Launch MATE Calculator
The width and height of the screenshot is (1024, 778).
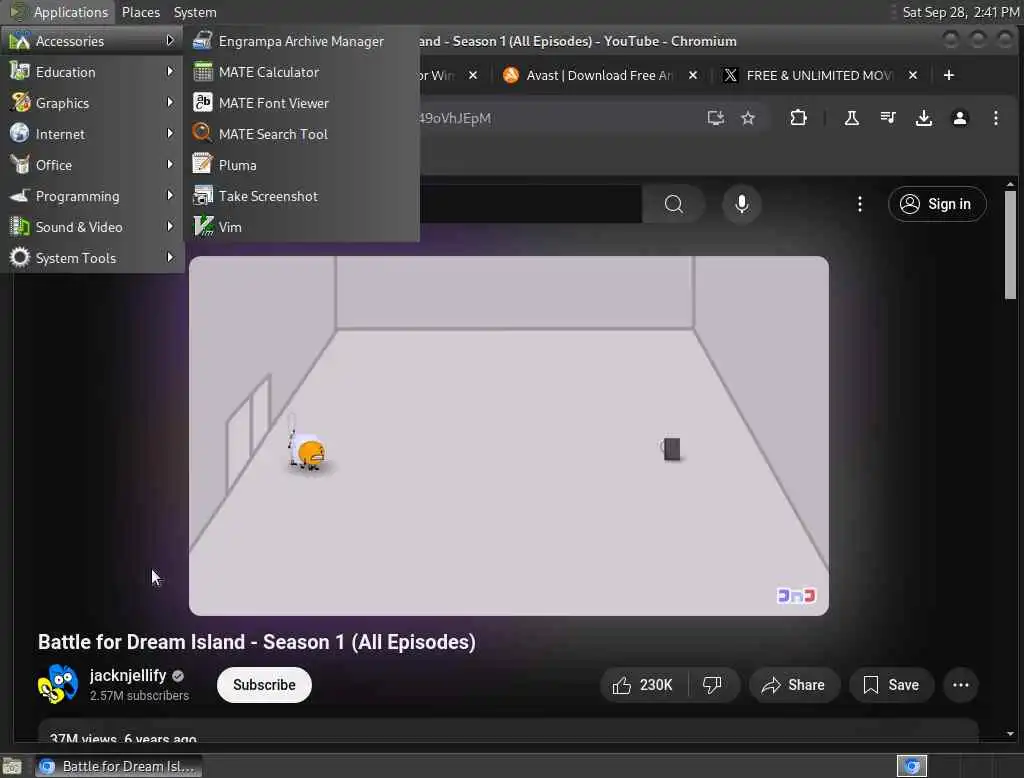(300, 72)
